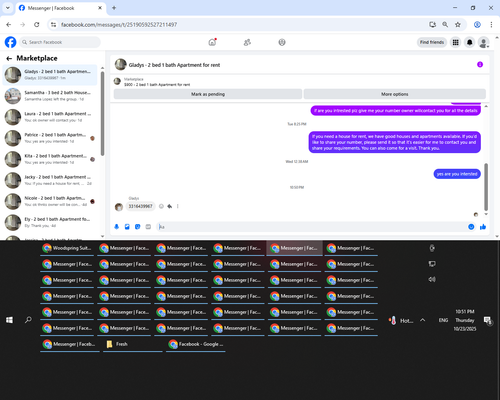The image size is (500, 400).
Task: Attach a file using the photo icon
Action: (x=127, y=227)
